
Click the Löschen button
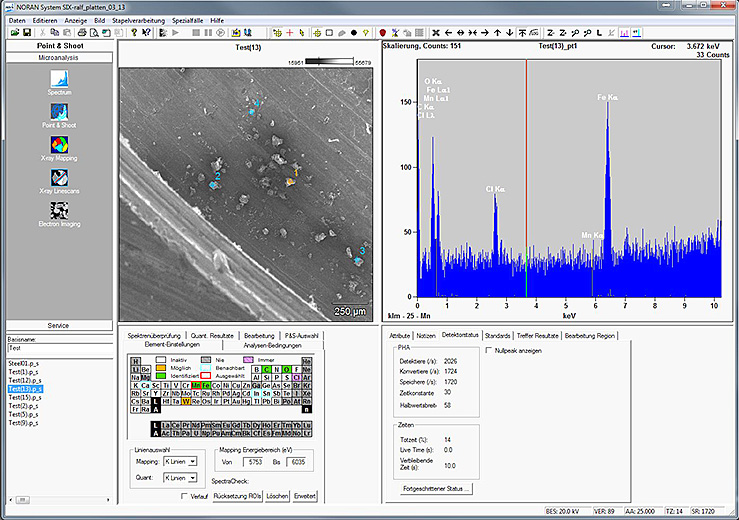277,496
